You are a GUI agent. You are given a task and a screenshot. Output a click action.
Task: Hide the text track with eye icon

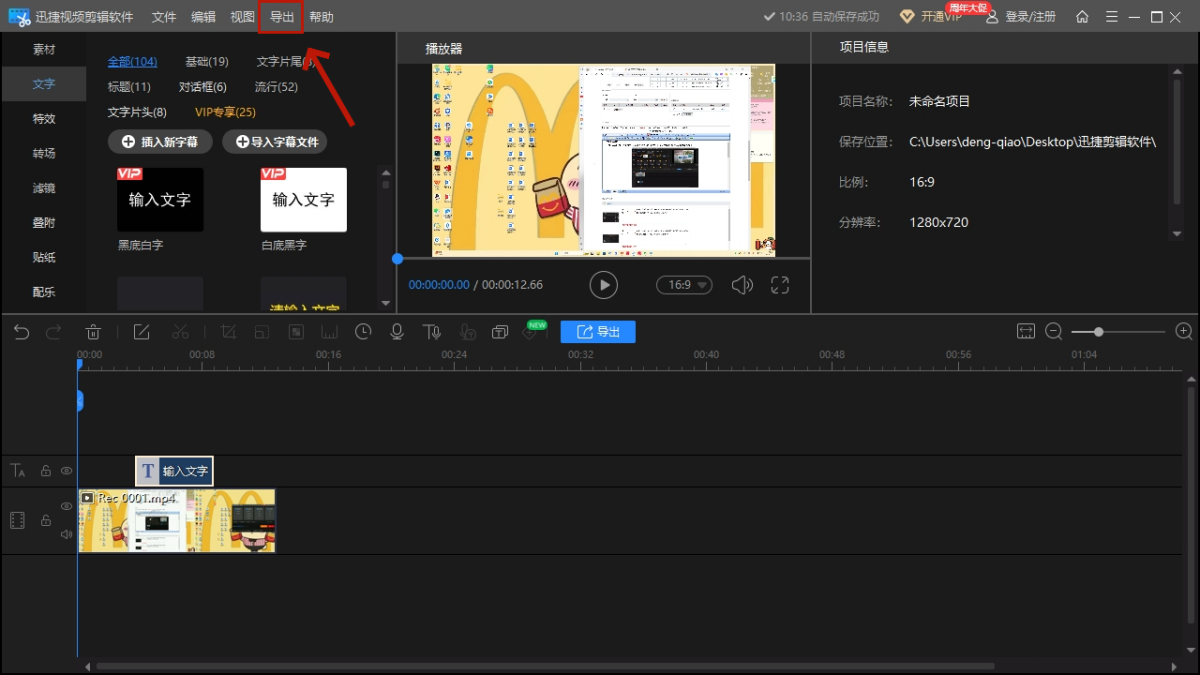(x=66, y=470)
